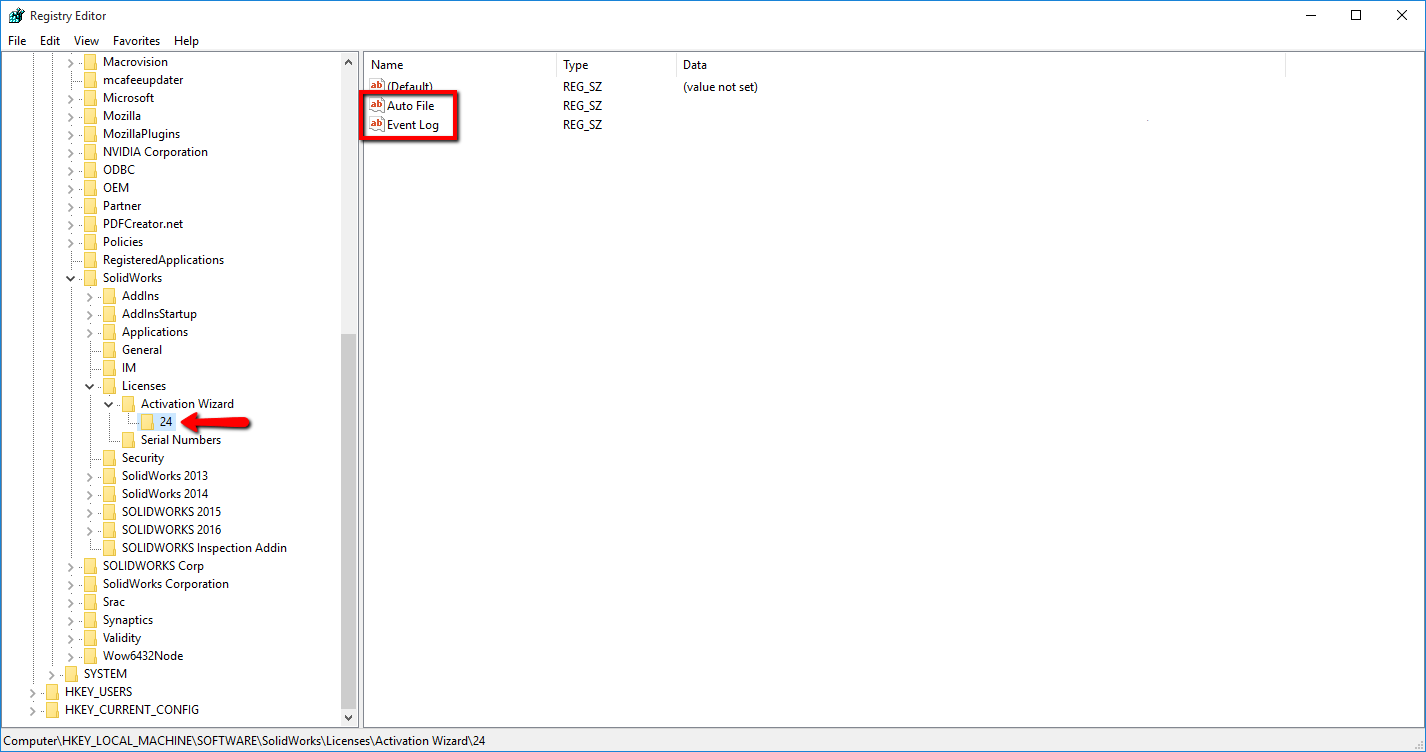The width and height of the screenshot is (1426, 752).
Task: Click the Event Log string value icon
Action: (x=377, y=124)
